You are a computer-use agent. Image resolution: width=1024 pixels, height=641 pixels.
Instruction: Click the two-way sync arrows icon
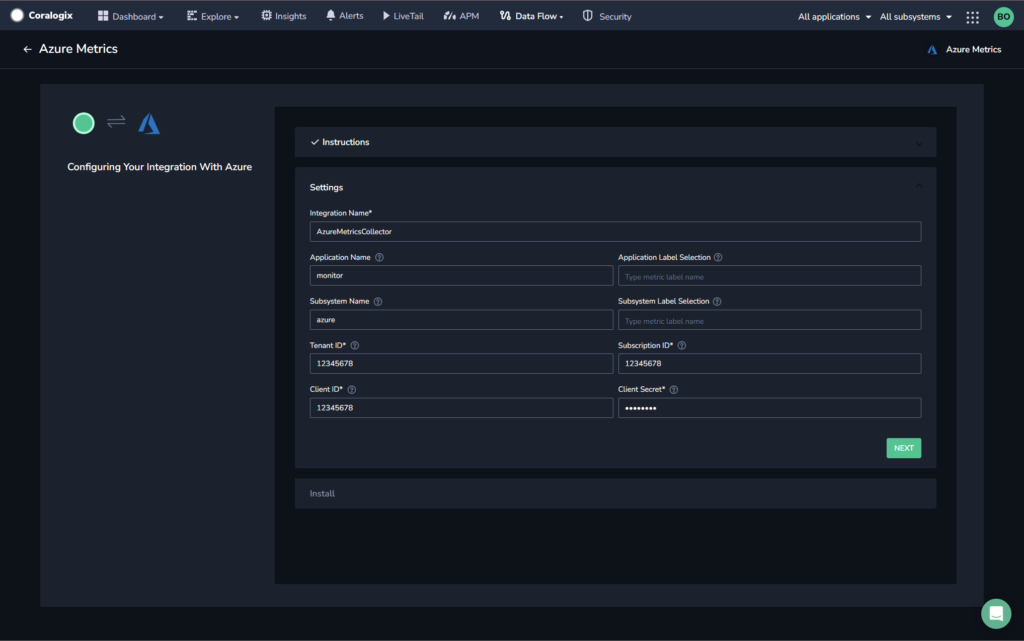tap(116, 122)
